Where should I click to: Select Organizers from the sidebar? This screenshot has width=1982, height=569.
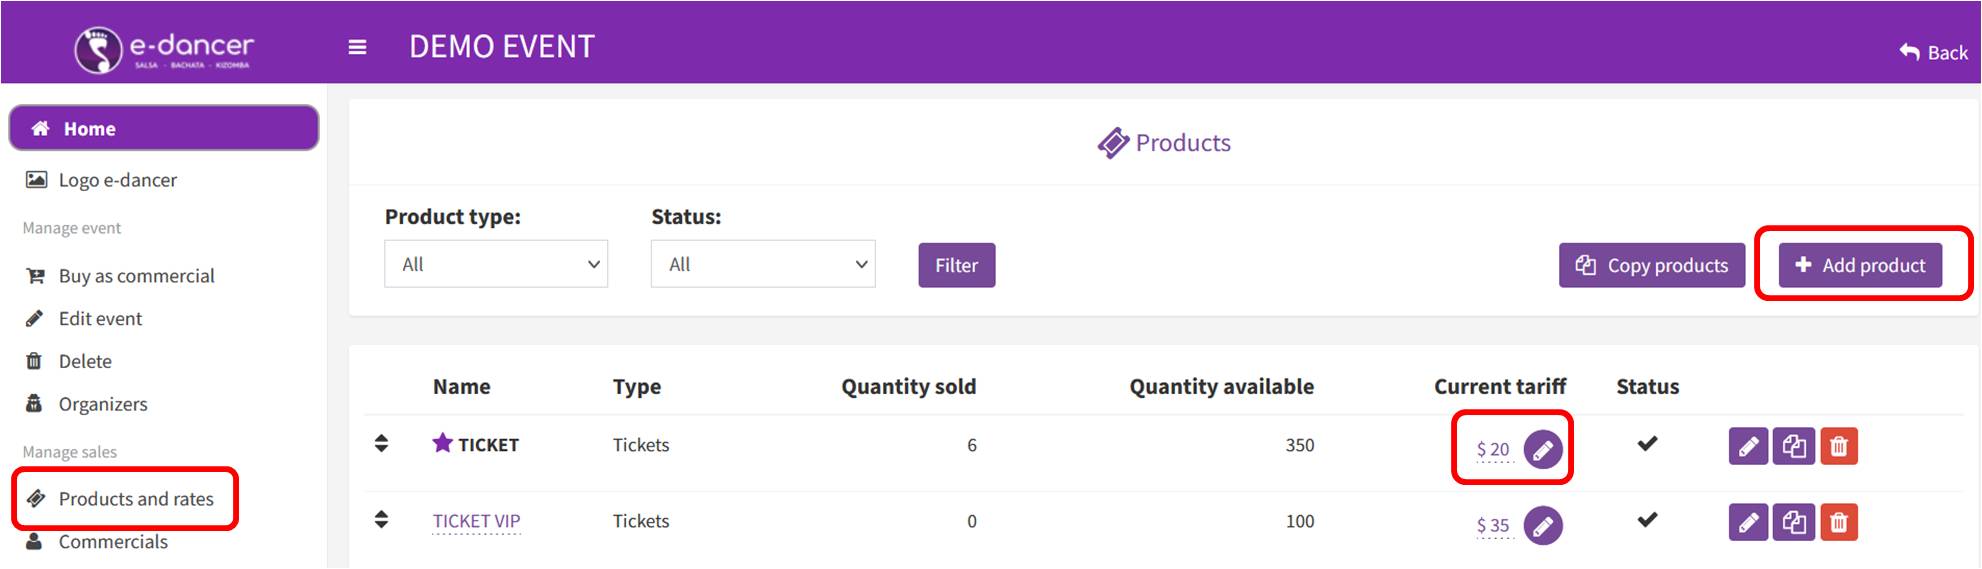point(102,404)
